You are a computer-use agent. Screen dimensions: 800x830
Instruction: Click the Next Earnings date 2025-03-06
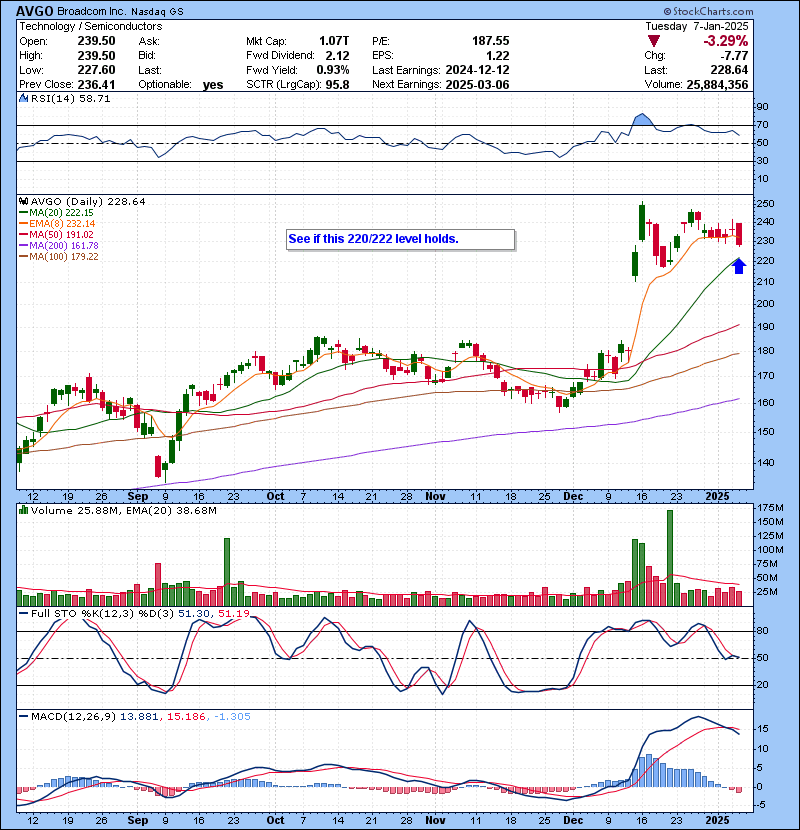pyautogui.click(x=478, y=84)
